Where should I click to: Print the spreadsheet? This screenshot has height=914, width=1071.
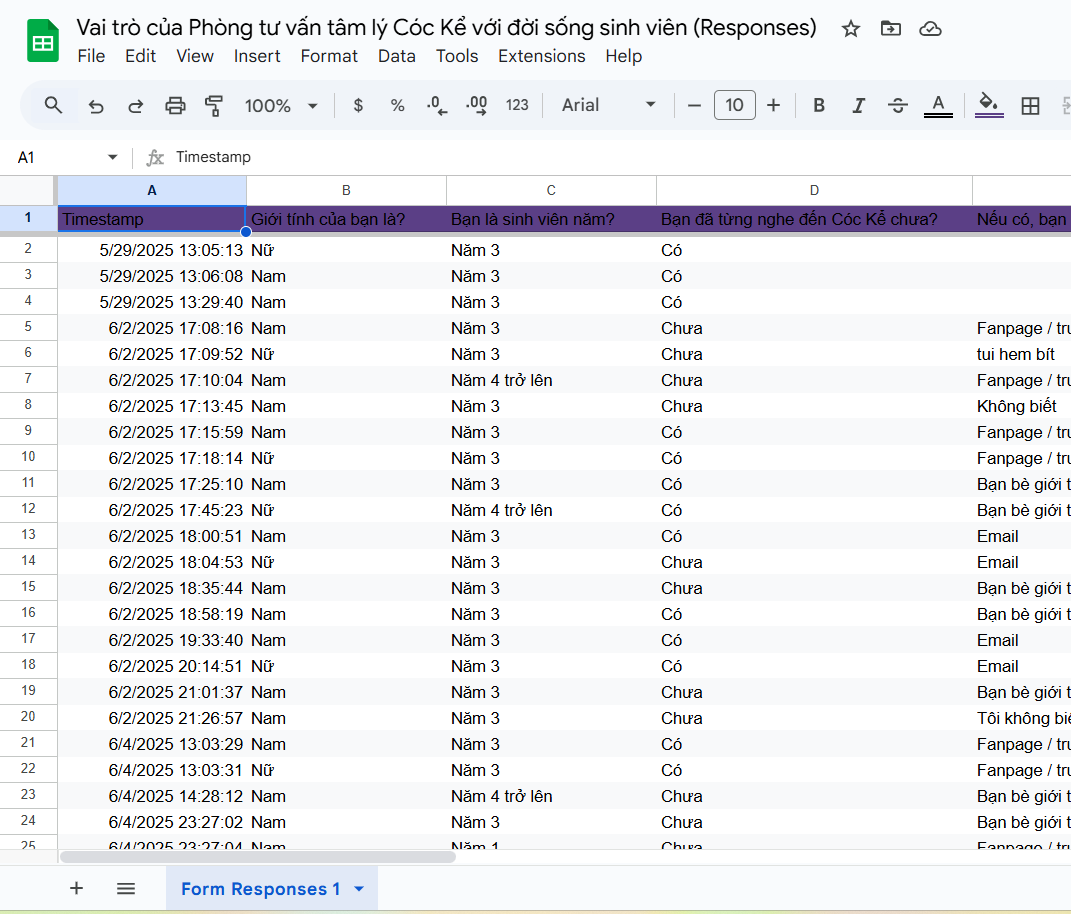(x=175, y=105)
